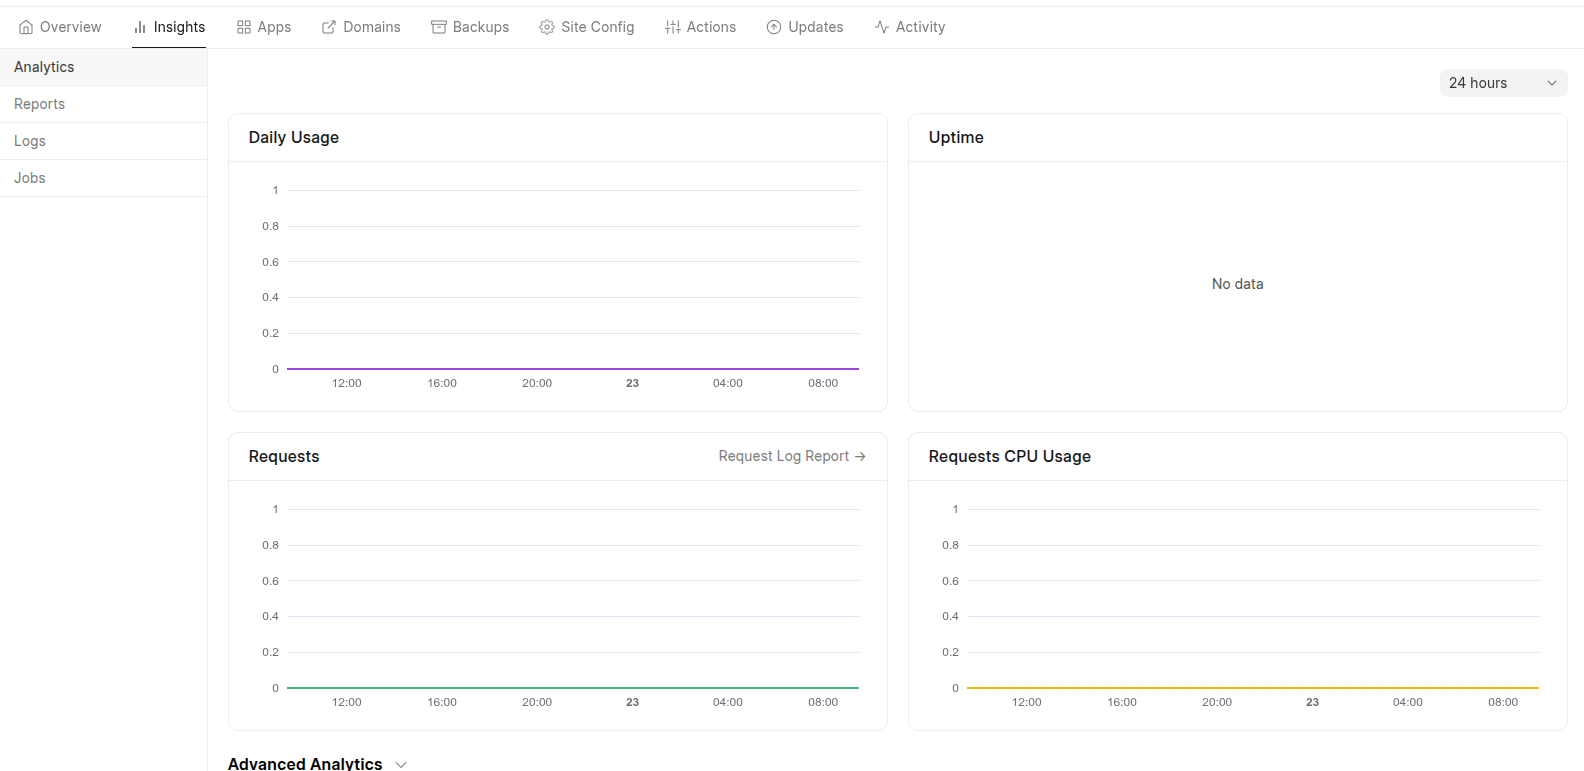Expand the Advanced Analytics section chevron
Viewport: 1584px width, 771px height.
click(x=401, y=764)
